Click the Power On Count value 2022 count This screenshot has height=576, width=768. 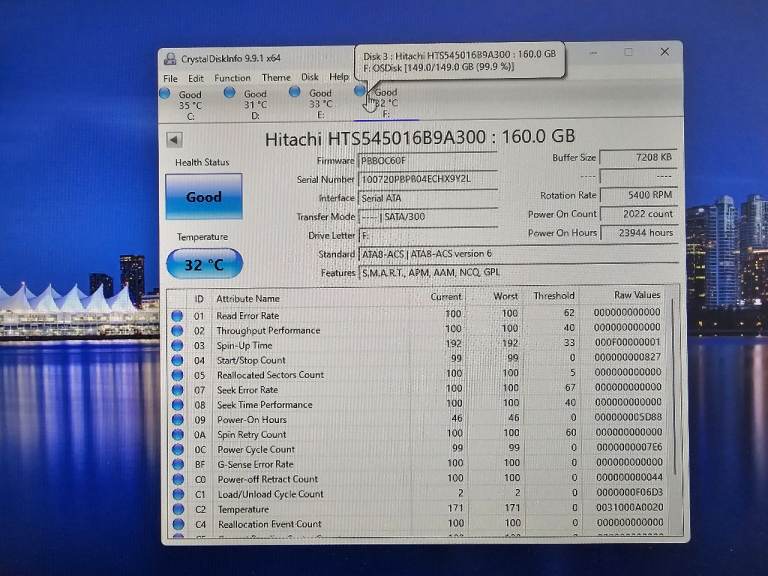(639, 214)
